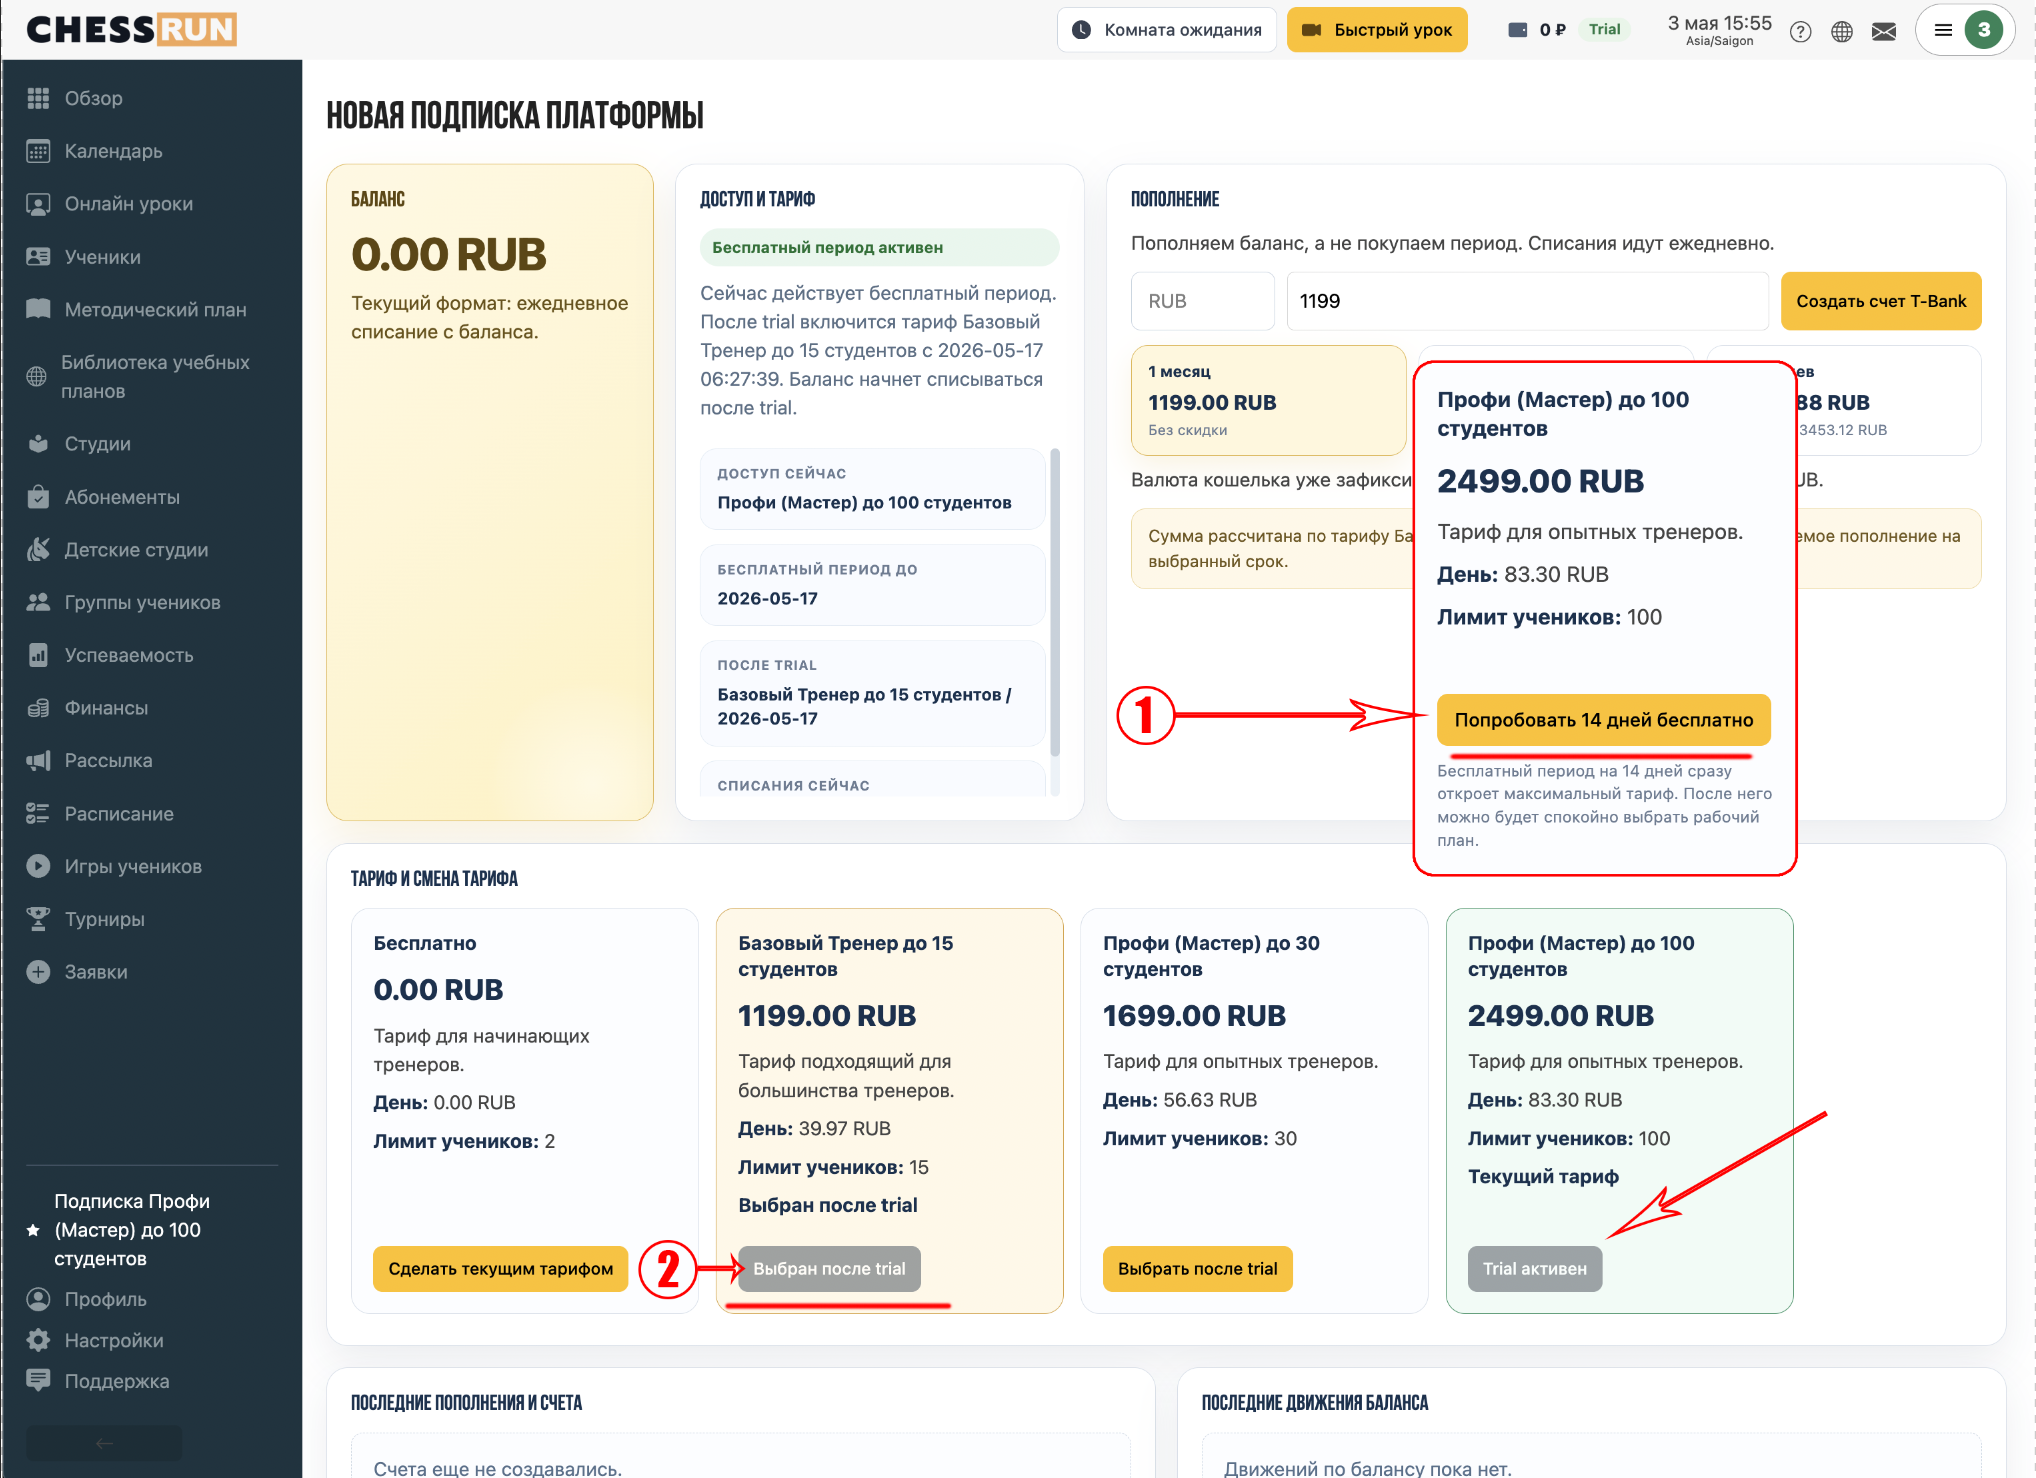This screenshot has height=1478, width=2036.
Task: Open the Турниры trophy icon
Action: click(x=38, y=919)
